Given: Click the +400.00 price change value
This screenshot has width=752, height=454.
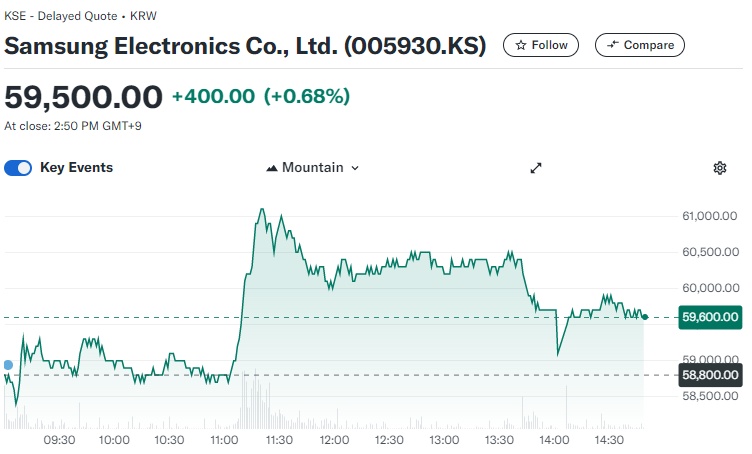Looking at the screenshot, I should pos(213,96).
